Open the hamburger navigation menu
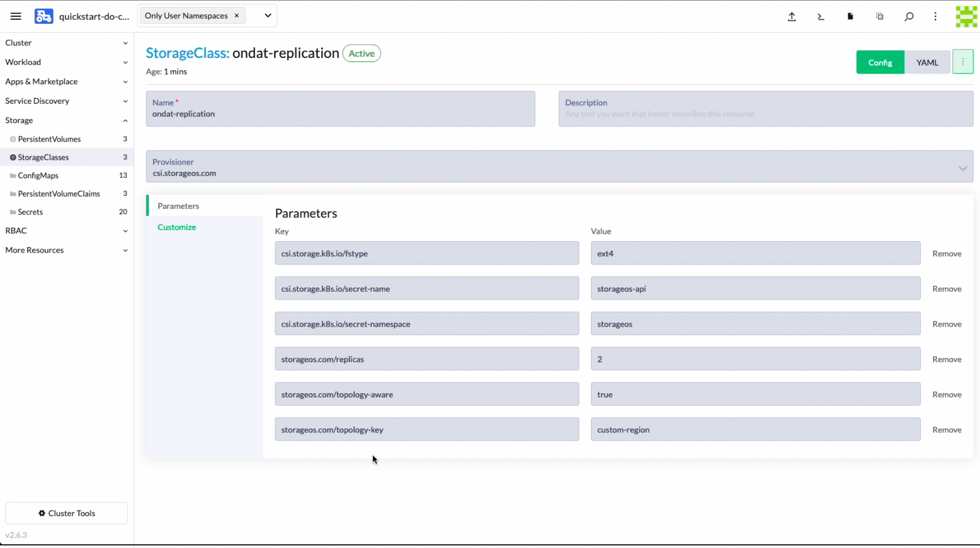The height and width of the screenshot is (548, 980). 16,16
